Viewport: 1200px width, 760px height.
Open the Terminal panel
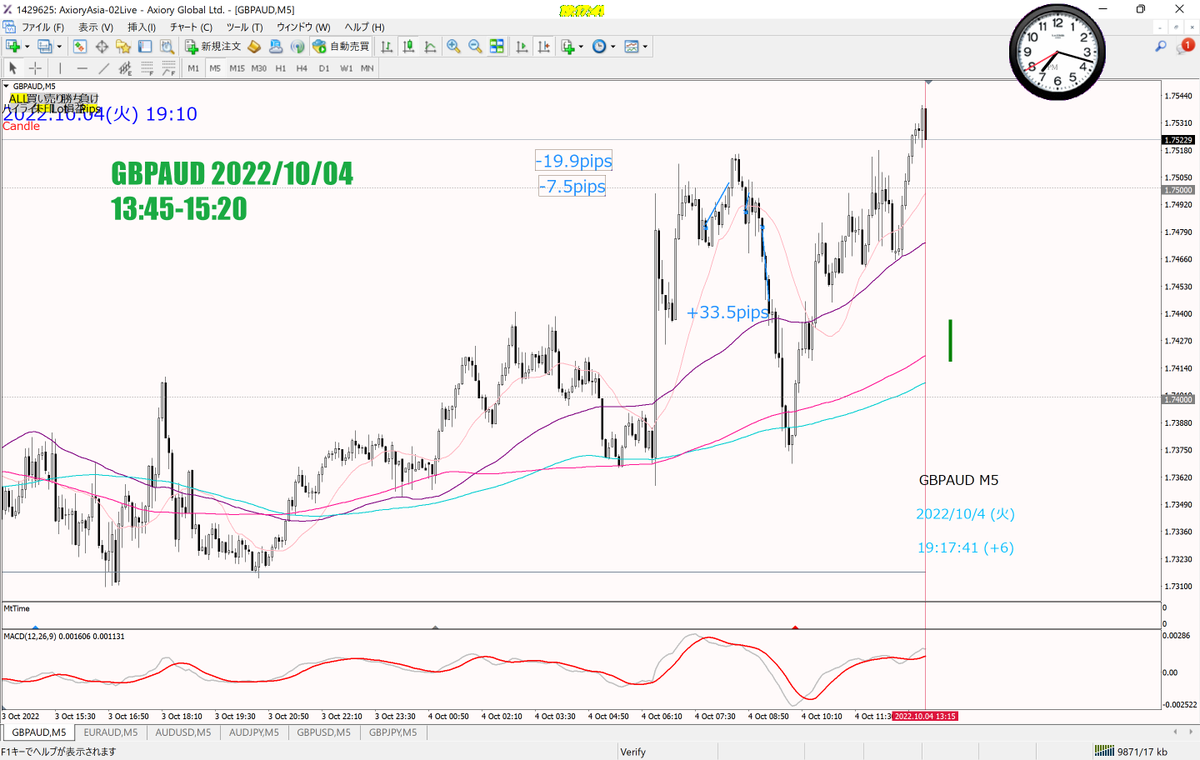(146, 46)
